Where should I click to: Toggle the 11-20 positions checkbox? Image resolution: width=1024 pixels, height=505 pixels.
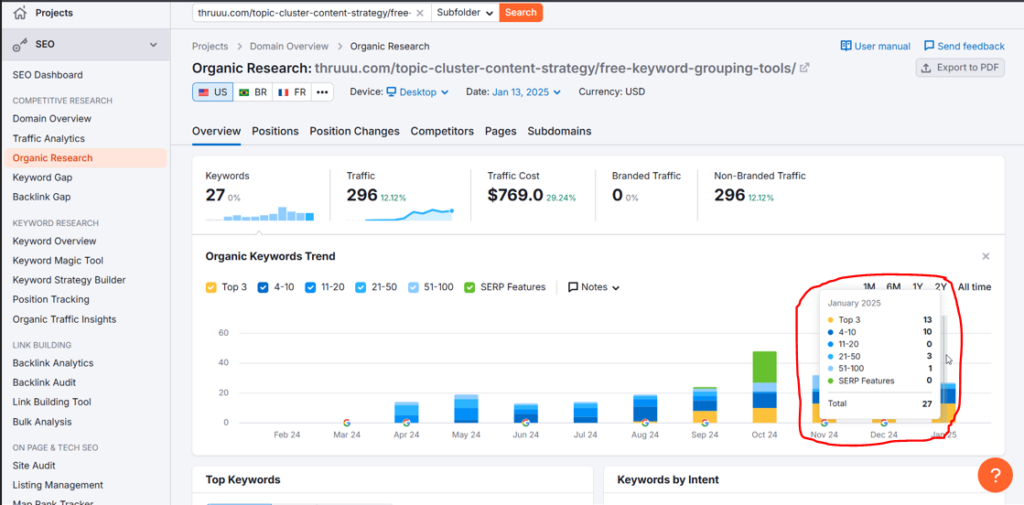point(311,287)
